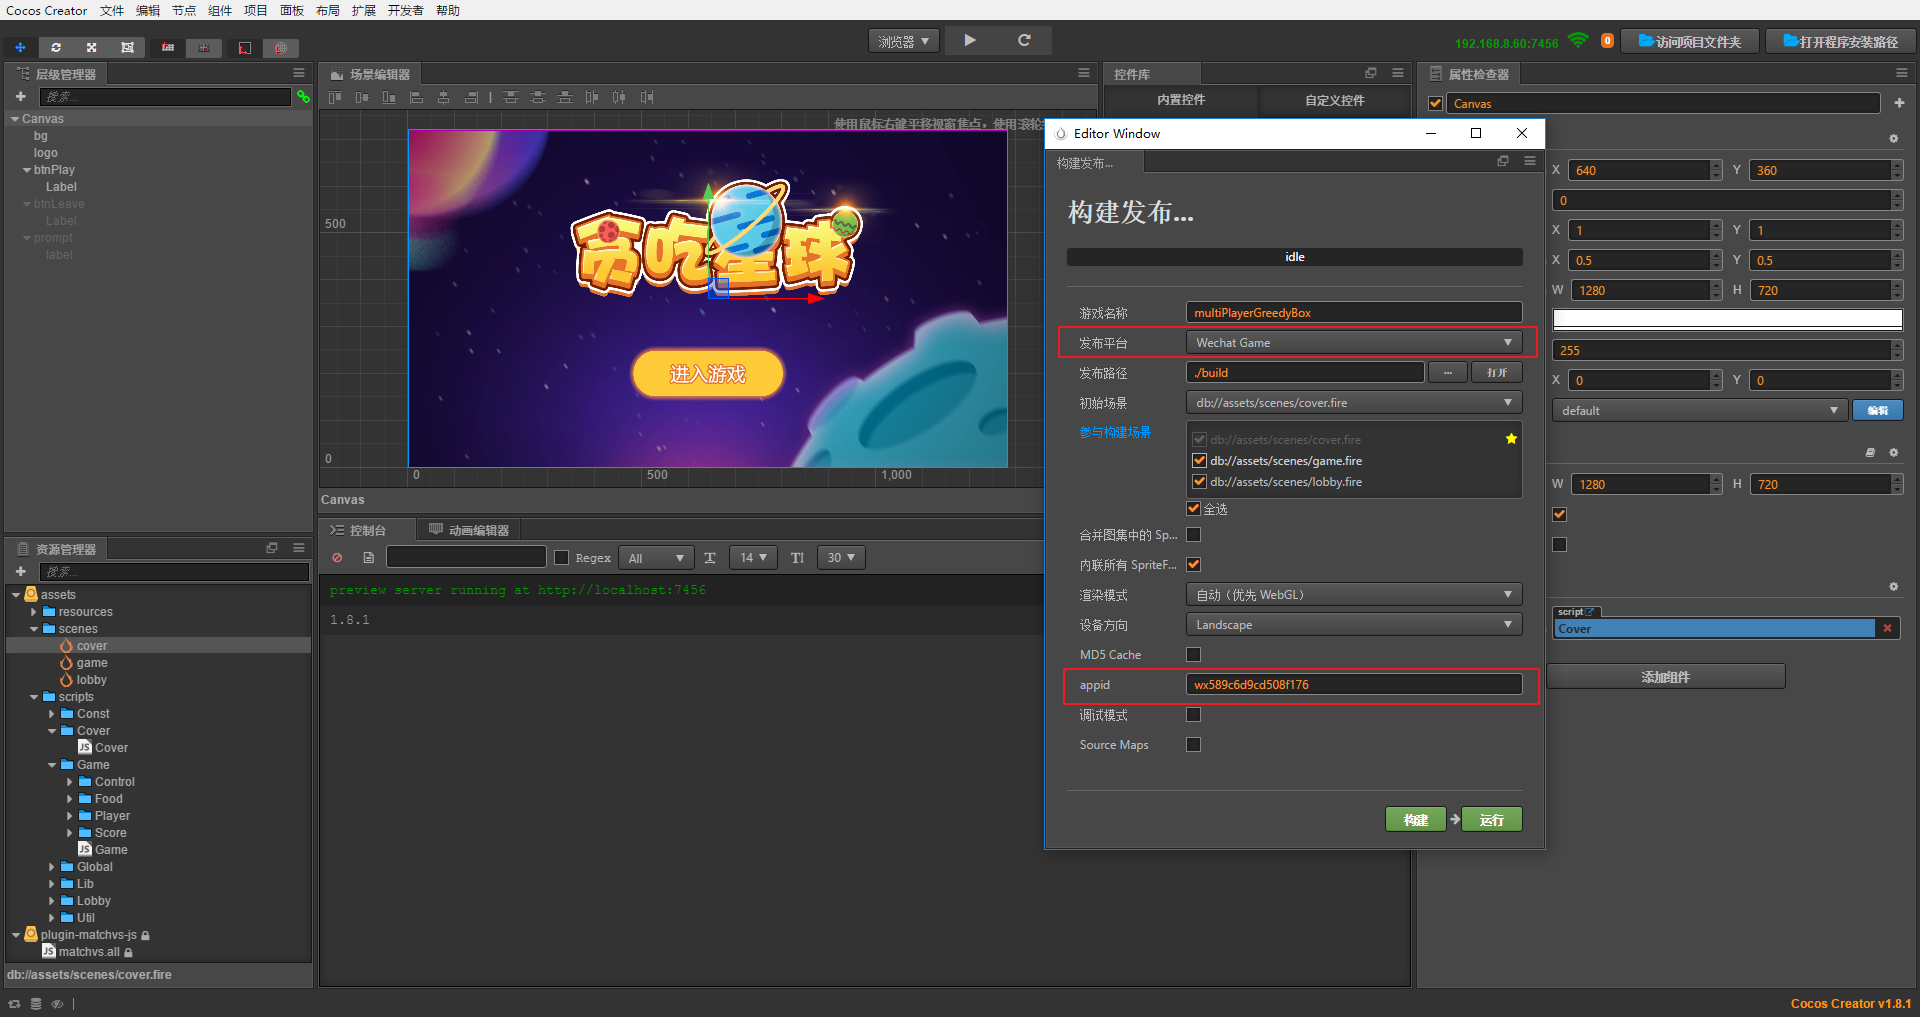This screenshot has width=1920, height=1017.
Task: Create an asset with assets plus button
Action: [20, 571]
